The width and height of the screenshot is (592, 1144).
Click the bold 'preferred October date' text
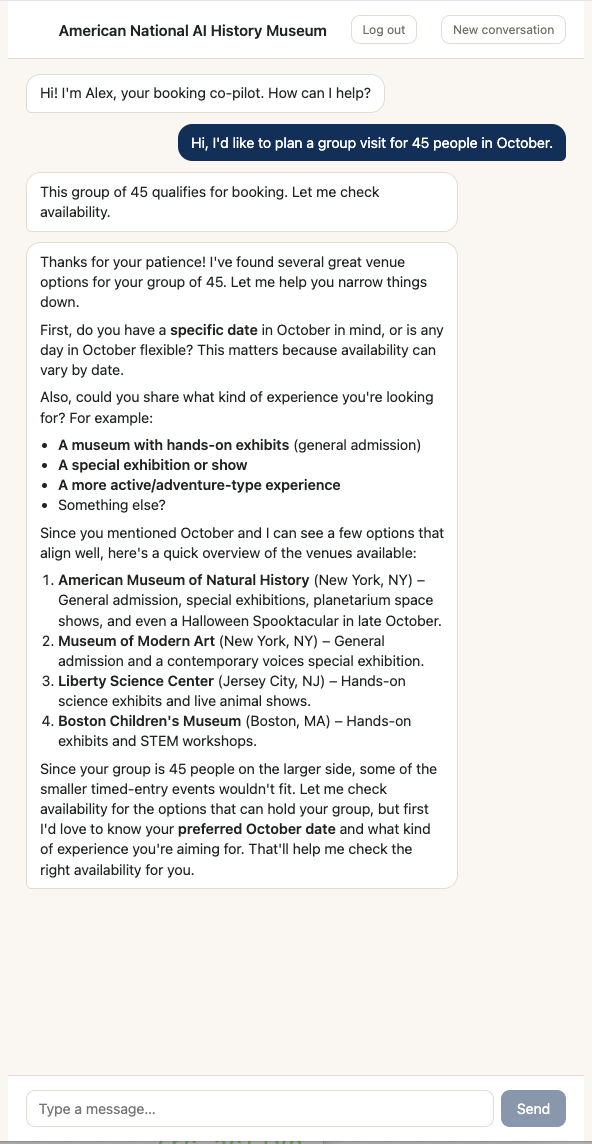pyautogui.click(x=257, y=829)
